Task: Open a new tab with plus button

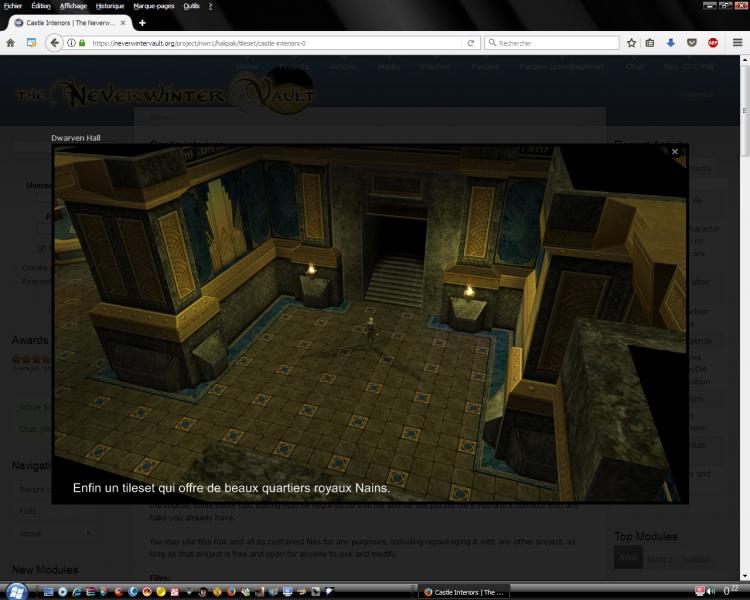Action: click(x=142, y=23)
